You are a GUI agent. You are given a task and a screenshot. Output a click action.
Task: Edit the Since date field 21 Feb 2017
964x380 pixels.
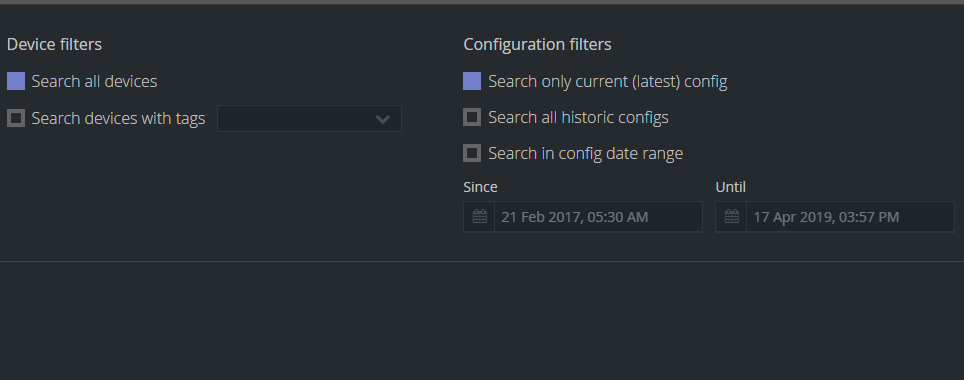(598, 216)
